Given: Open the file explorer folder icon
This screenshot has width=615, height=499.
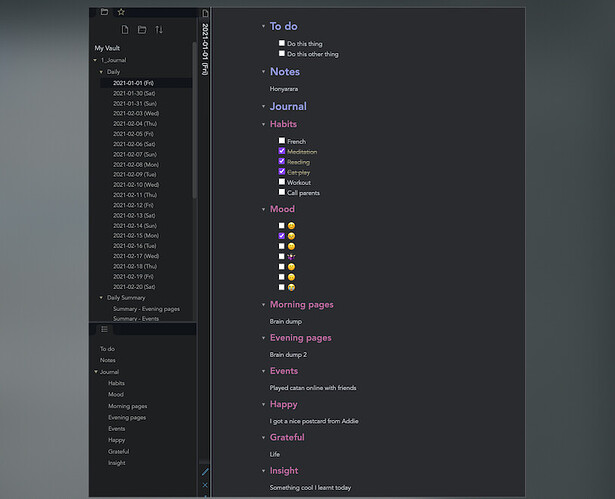Looking at the screenshot, I should point(104,12).
